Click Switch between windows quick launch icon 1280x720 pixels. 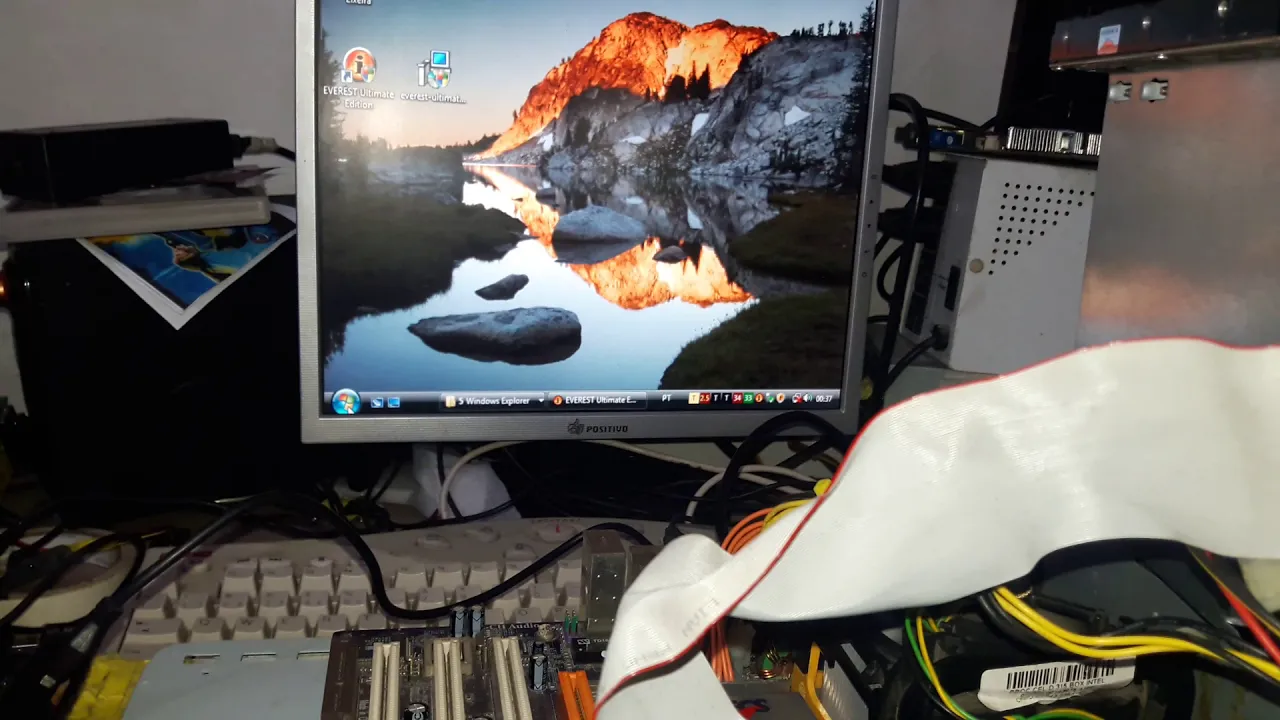click(x=393, y=402)
